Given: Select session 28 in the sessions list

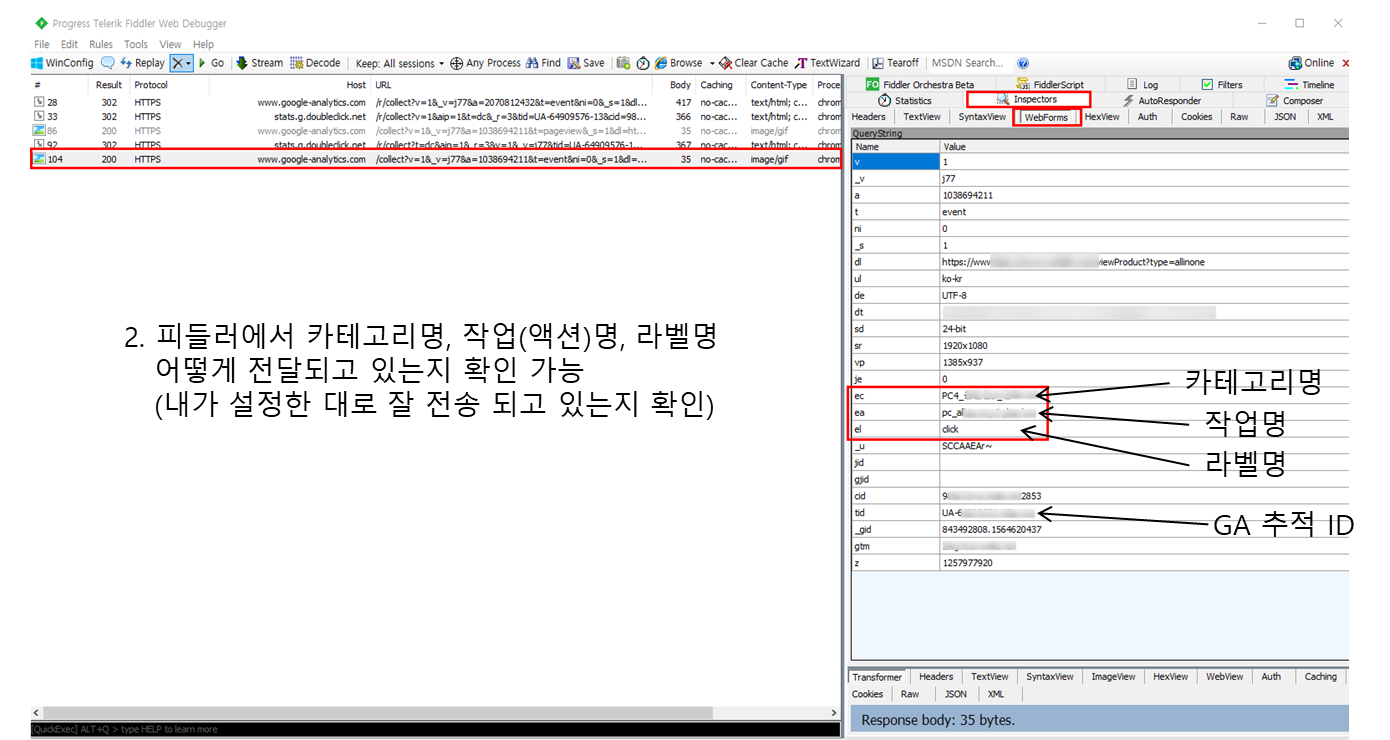Looking at the screenshot, I should [435, 103].
